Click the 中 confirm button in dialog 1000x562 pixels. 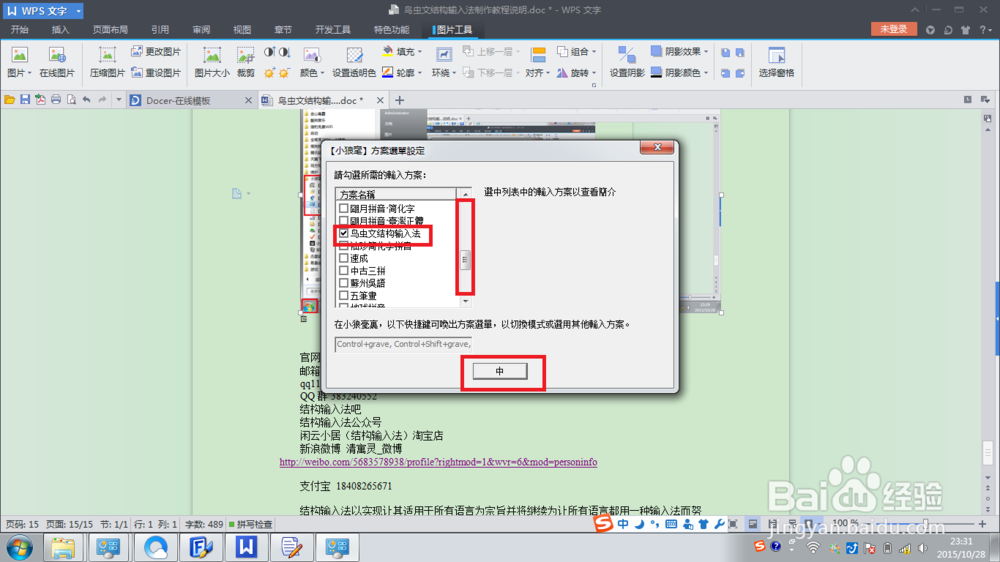click(x=500, y=371)
